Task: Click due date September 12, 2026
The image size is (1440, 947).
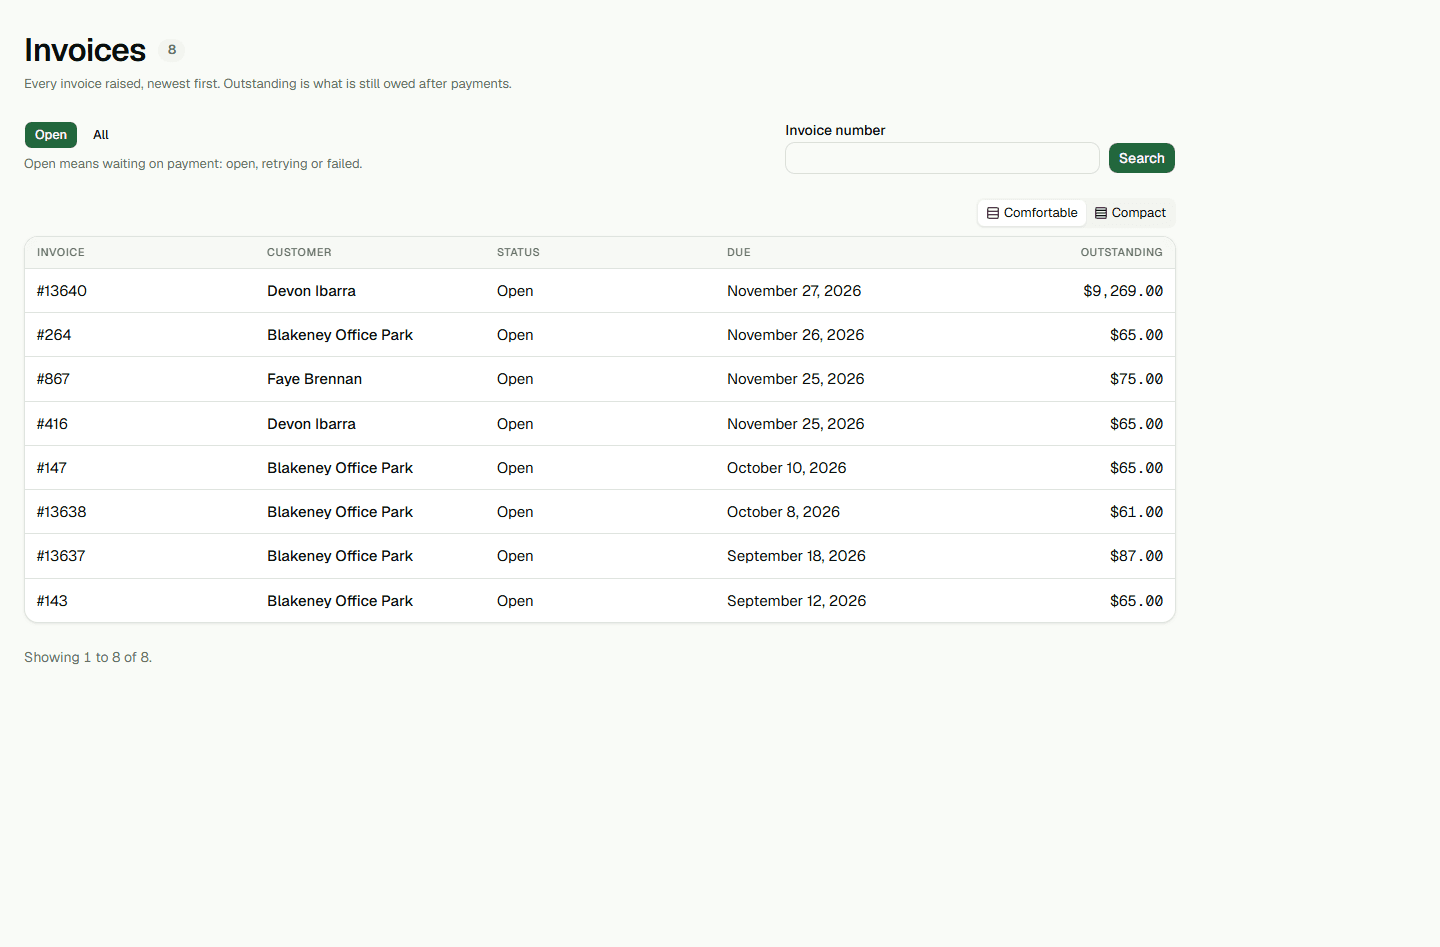Action: point(796,601)
